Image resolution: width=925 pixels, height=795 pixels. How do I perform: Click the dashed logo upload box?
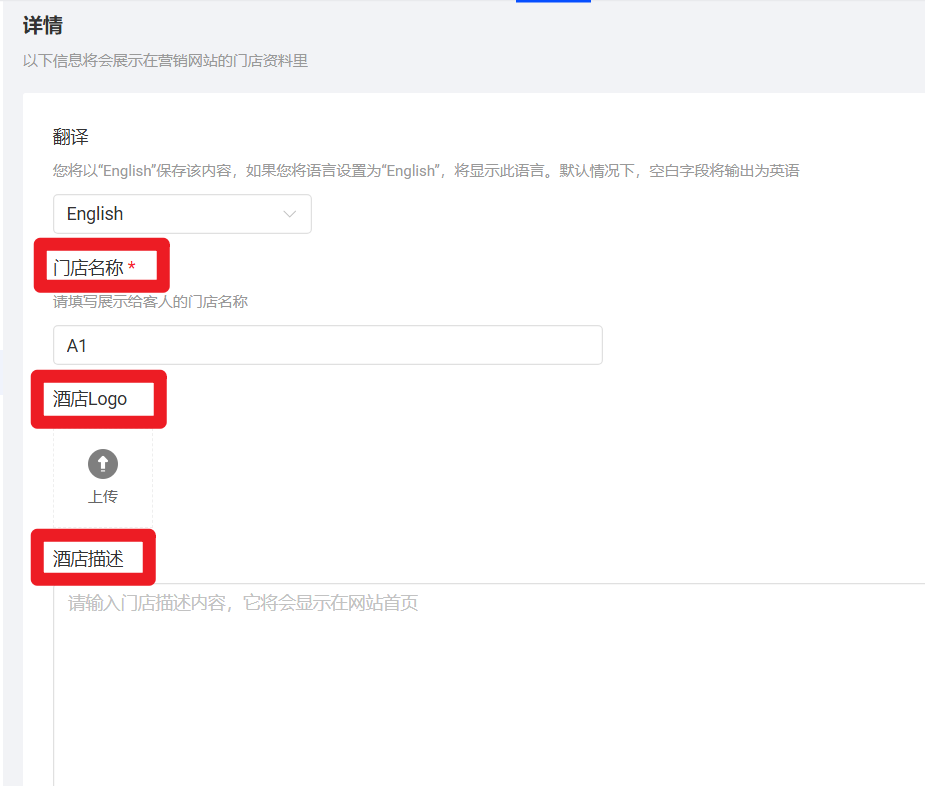click(x=103, y=478)
